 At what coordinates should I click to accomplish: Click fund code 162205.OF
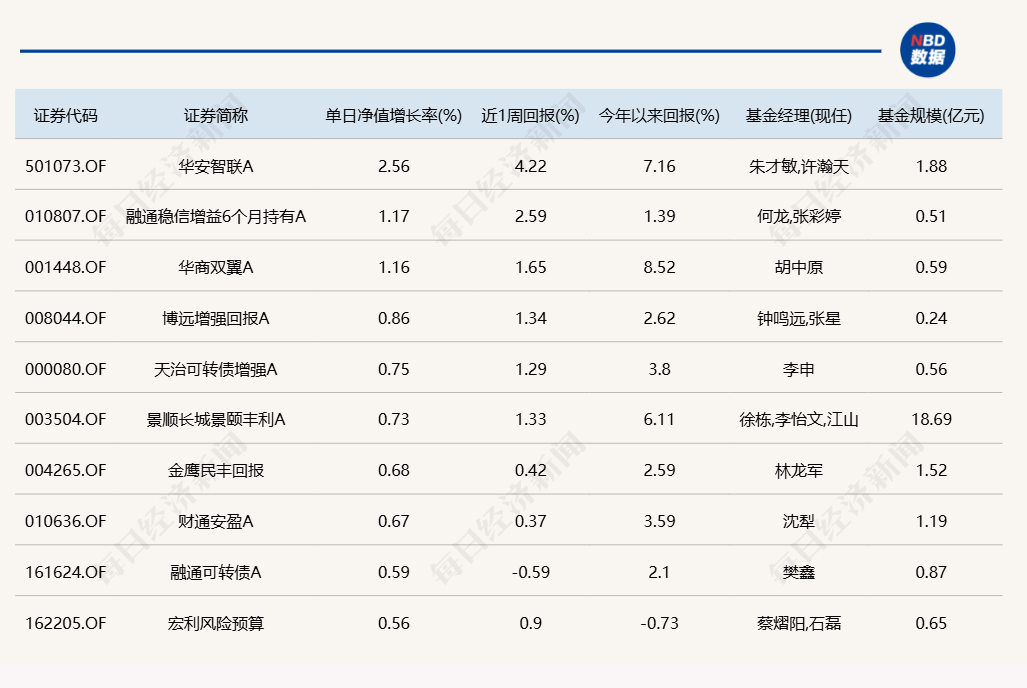tap(65, 624)
